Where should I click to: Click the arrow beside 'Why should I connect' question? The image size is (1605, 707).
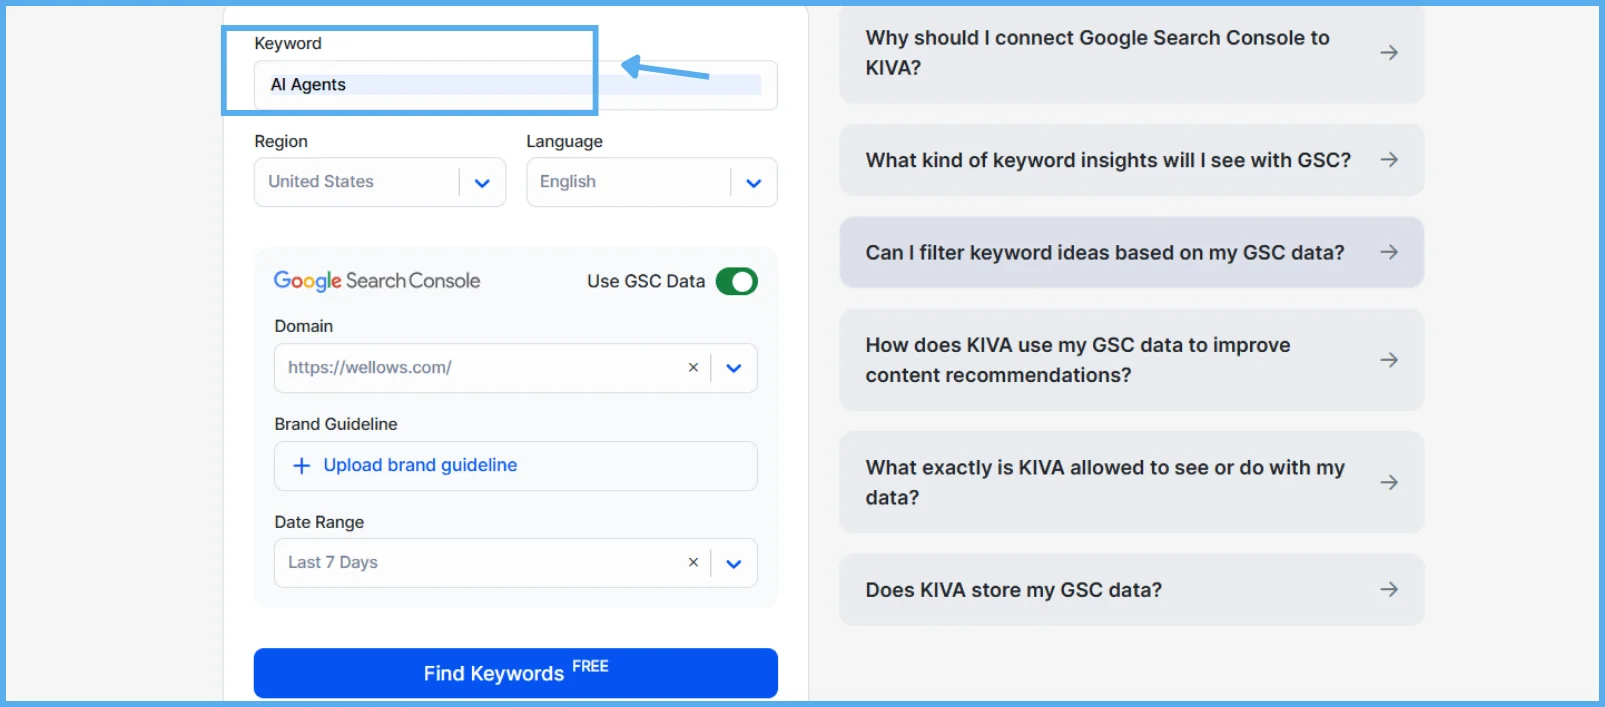(x=1389, y=52)
